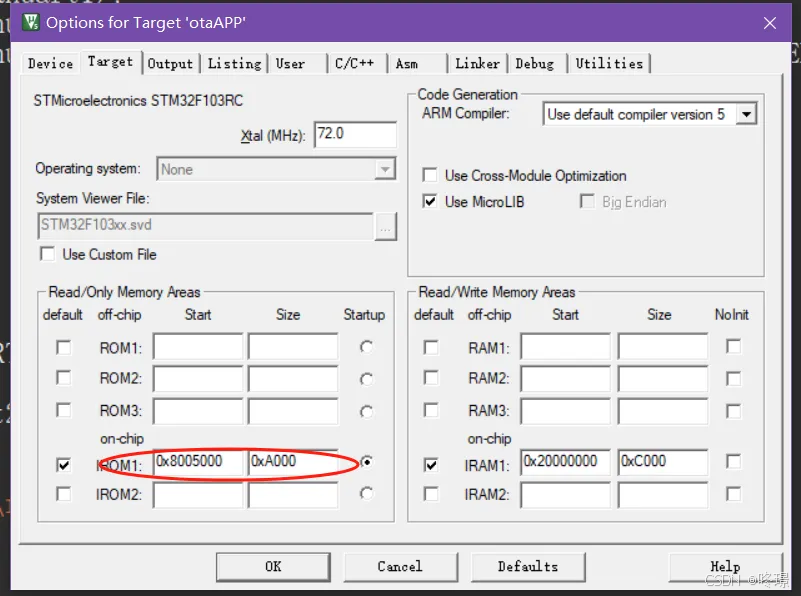Click the Xtal (MHz) input field

point(355,134)
